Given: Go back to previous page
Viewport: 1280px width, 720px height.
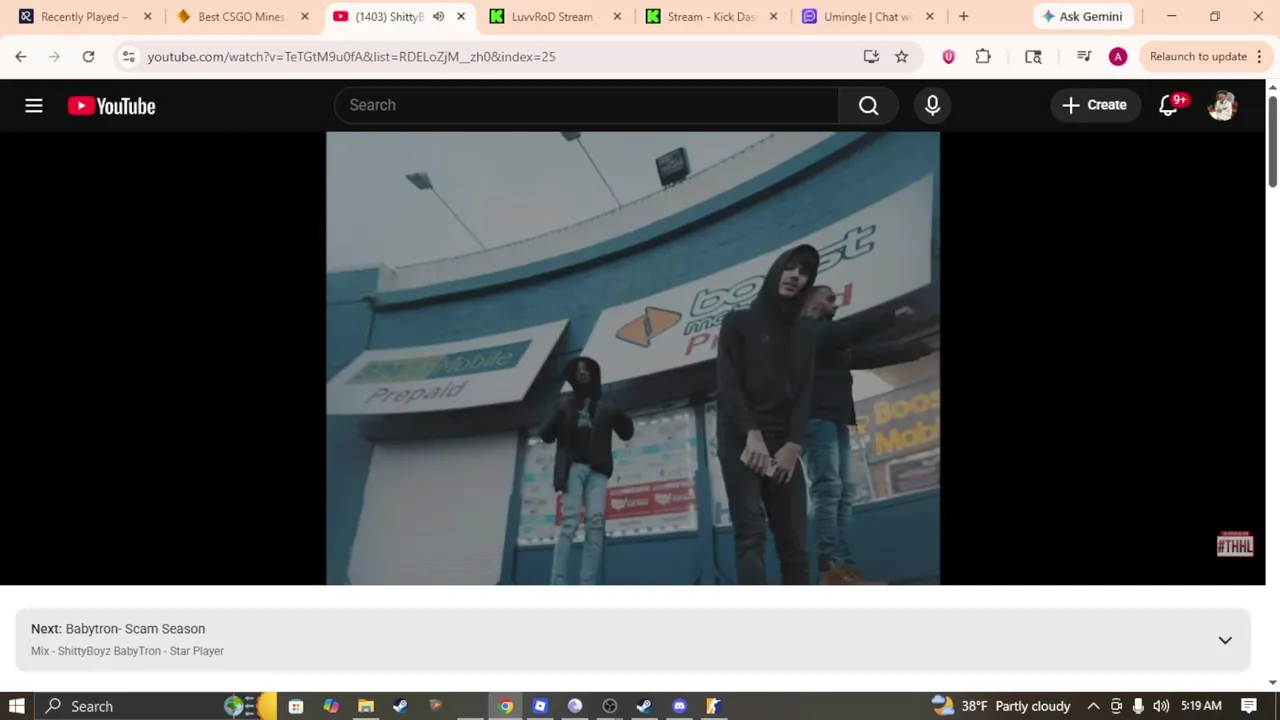Looking at the screenshot, I should pyautogui.click(x=21, y=57).
